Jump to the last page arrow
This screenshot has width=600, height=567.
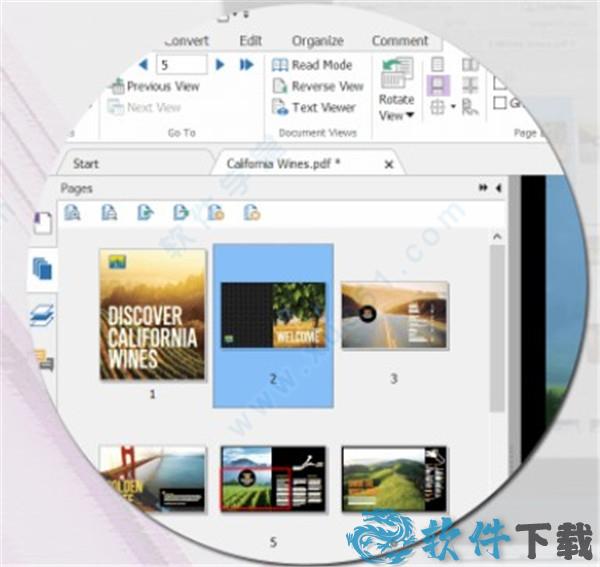click(x=246, y=64)
